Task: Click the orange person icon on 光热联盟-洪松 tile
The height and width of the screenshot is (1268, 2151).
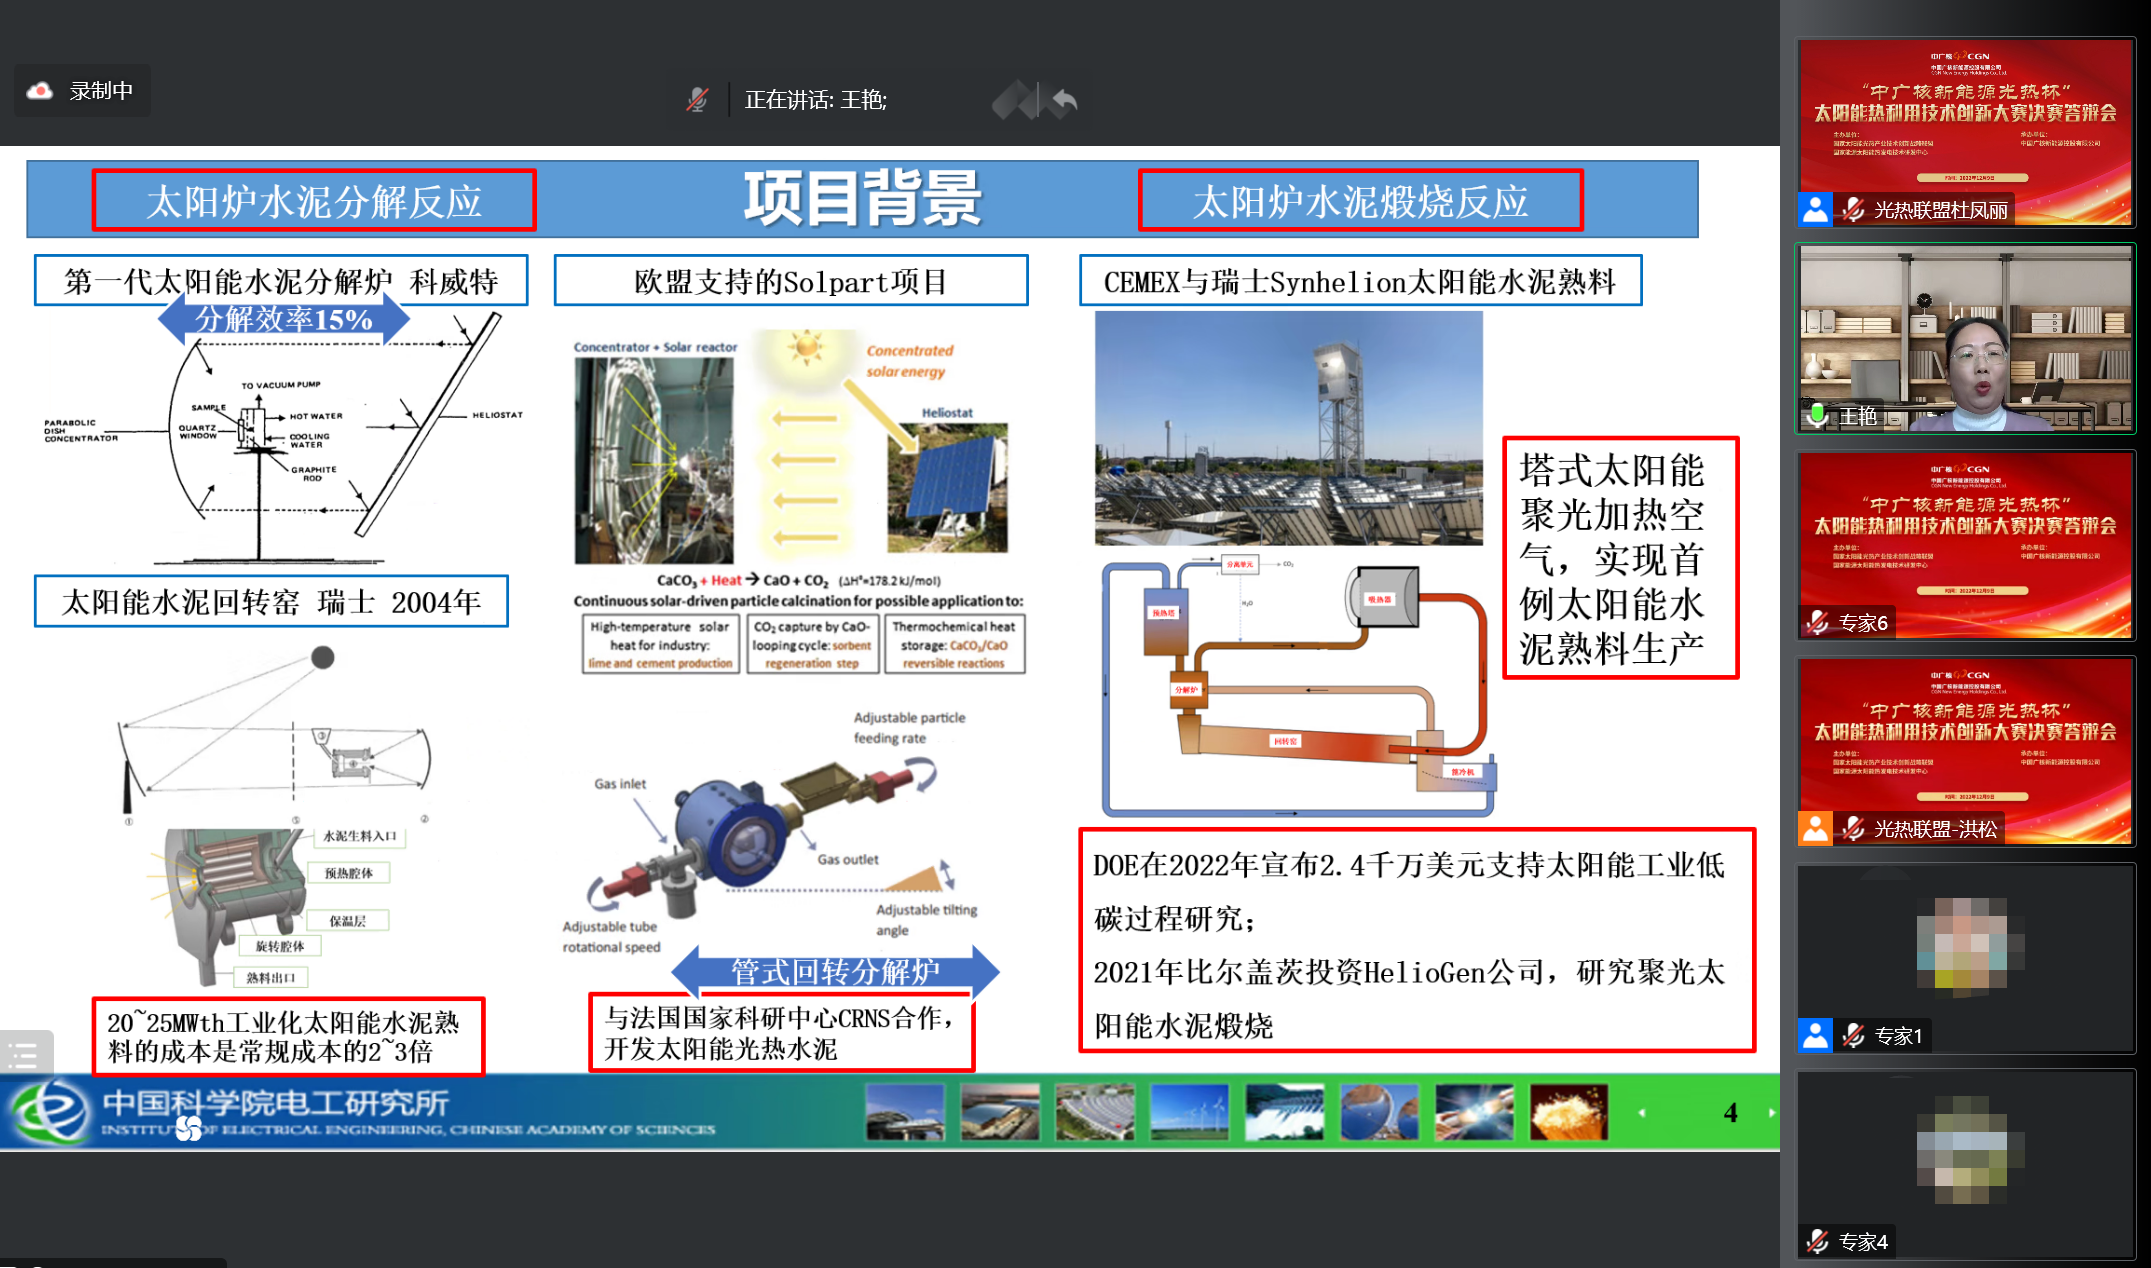Action: pos(1815,828)
